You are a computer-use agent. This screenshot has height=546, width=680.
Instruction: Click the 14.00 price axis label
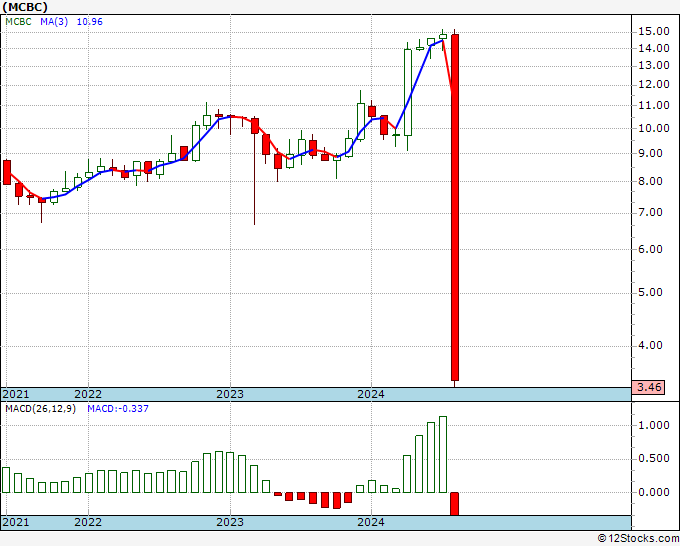(654, 49)
